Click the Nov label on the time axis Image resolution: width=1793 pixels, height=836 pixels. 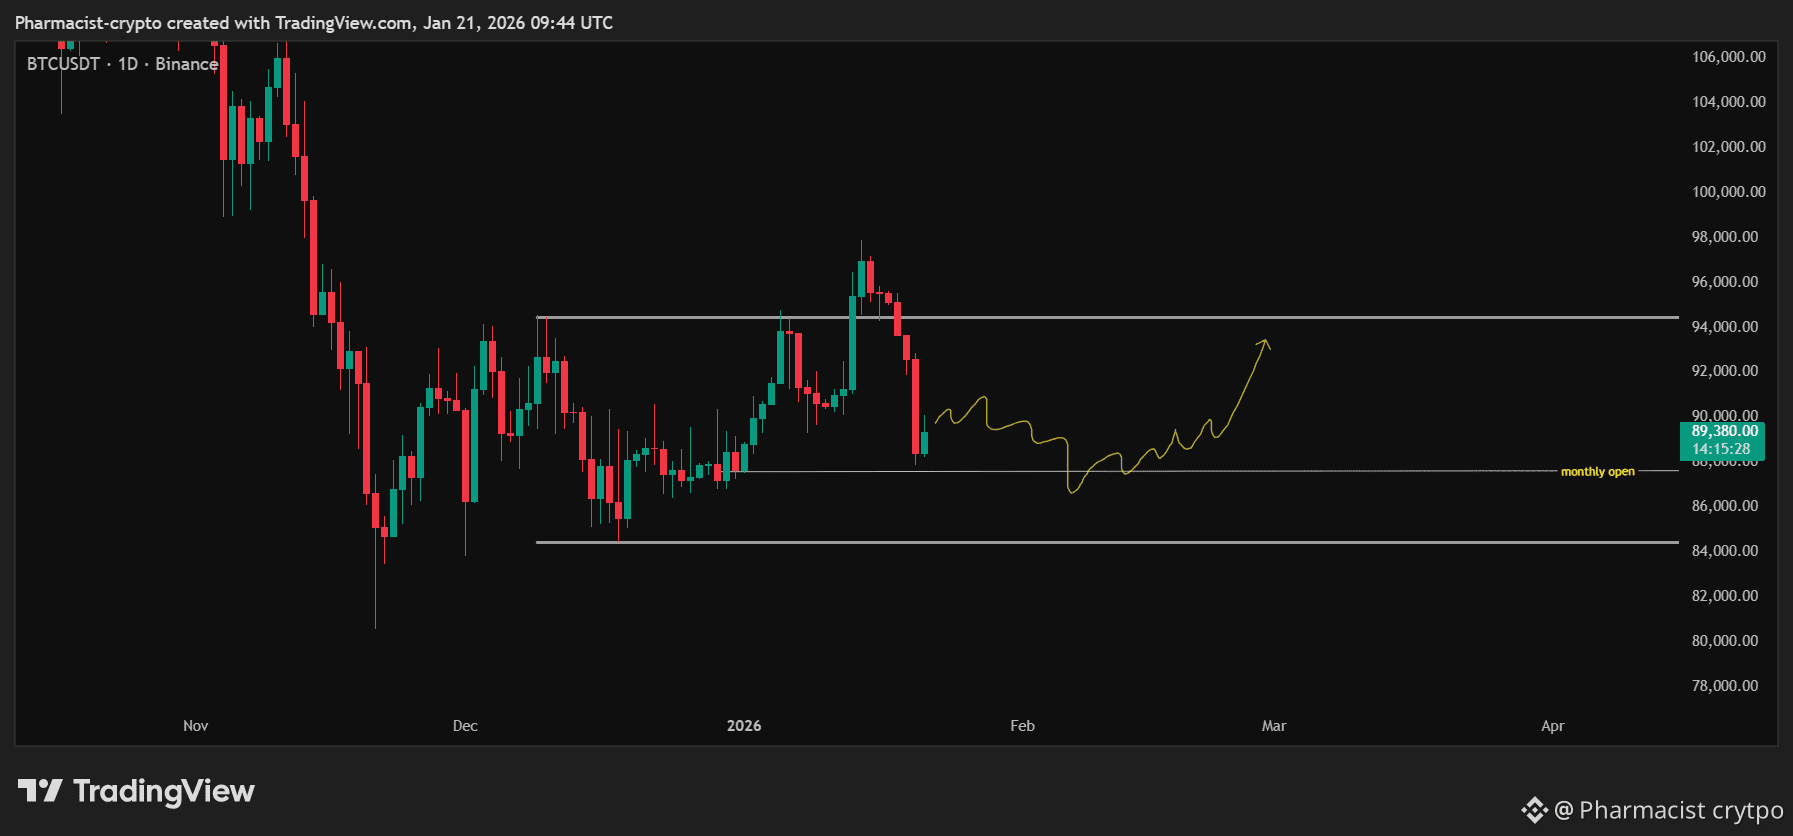tap(196, 726)
